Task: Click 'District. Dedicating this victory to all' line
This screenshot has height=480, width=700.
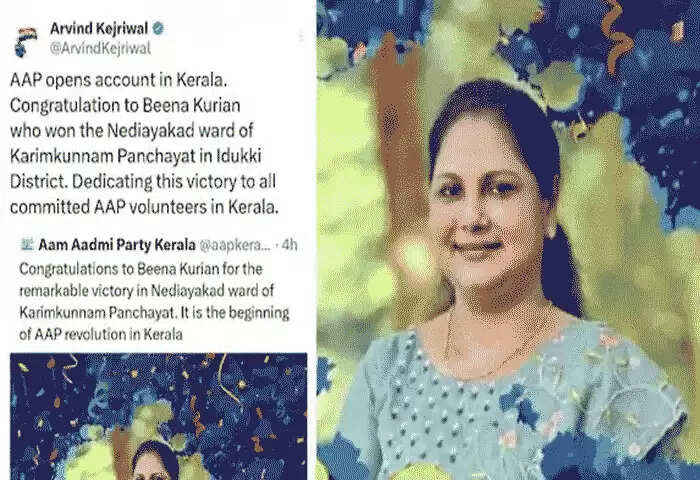Action: tap(143, 182)
